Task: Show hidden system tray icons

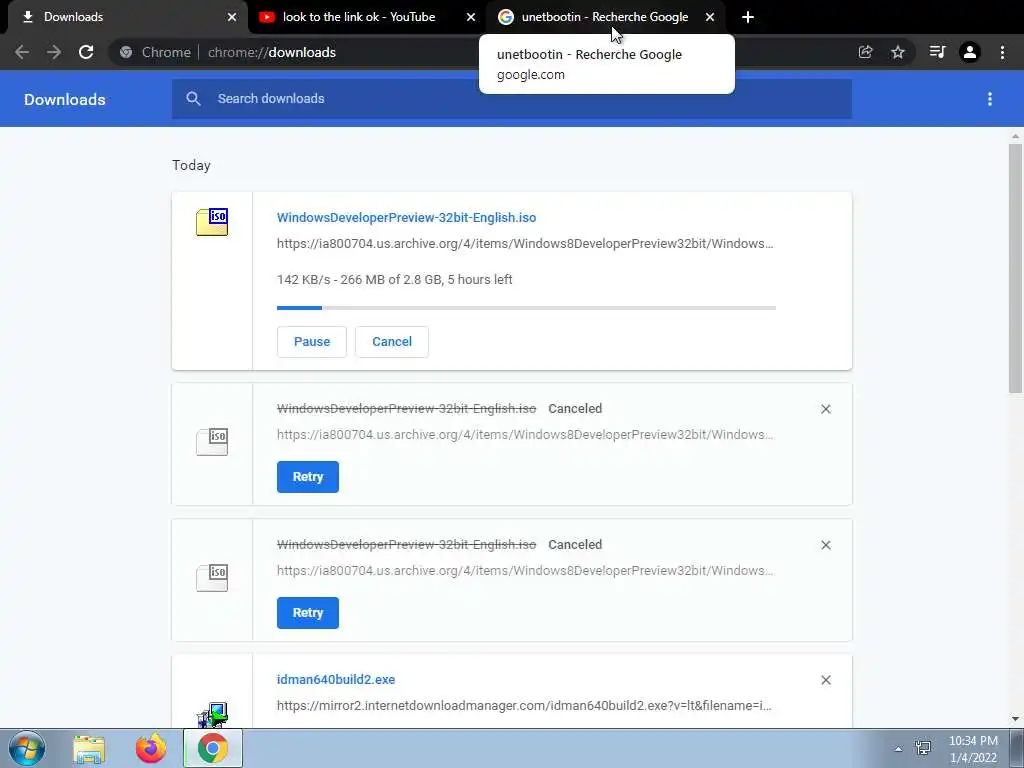Action: tap(899, 749)
